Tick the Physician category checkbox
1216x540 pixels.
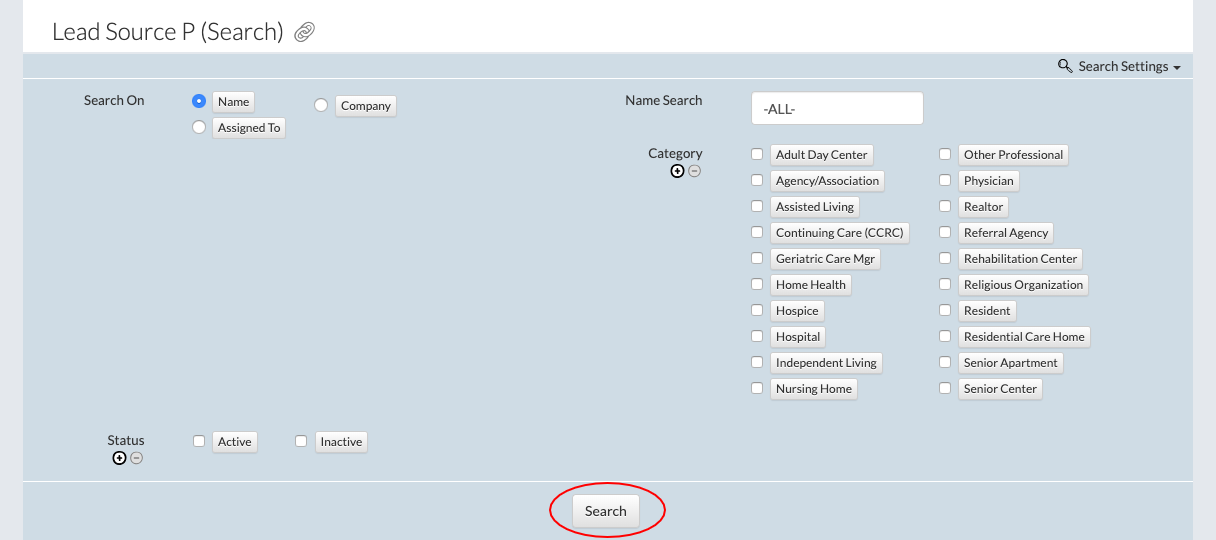pos(945,180)
